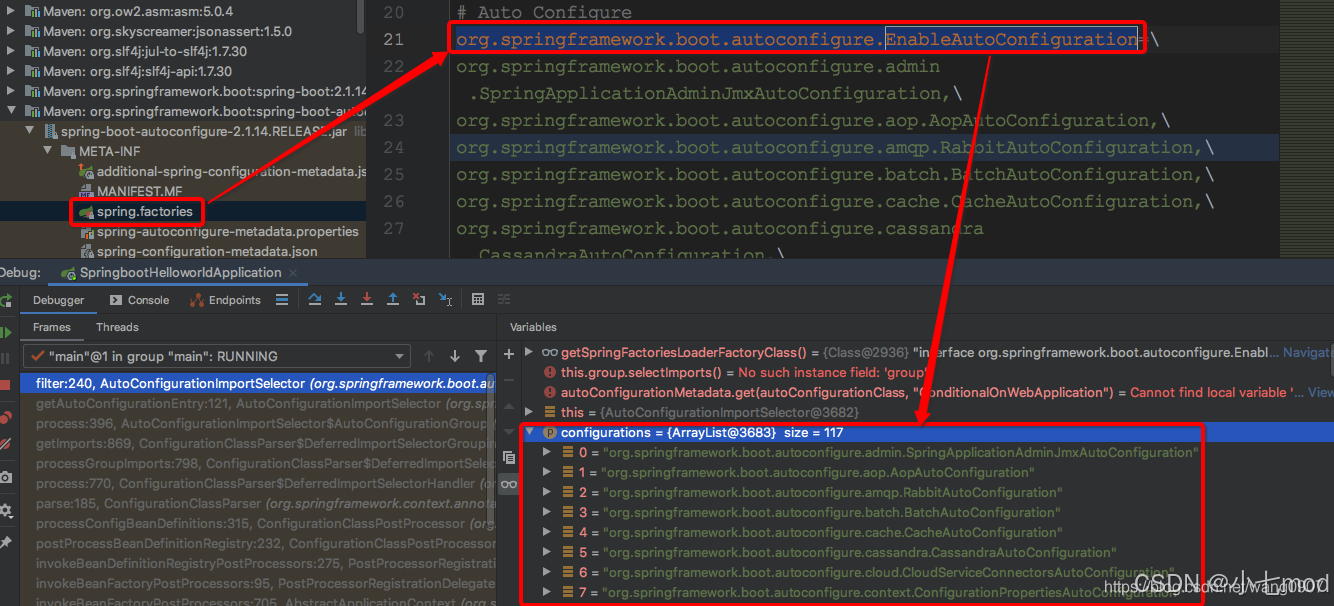Expand the Maven org.slf4j:slf4j-api:1.7.30 node

point(11,71)
